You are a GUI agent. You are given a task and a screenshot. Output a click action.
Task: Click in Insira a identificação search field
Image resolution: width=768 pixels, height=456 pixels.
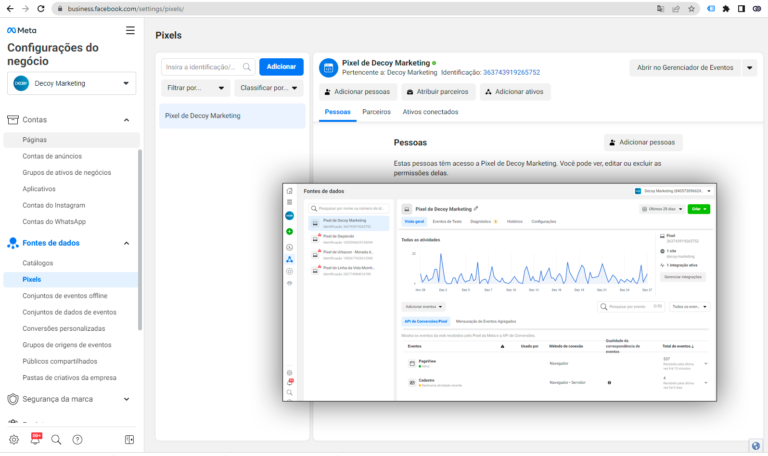click(208, 67)
